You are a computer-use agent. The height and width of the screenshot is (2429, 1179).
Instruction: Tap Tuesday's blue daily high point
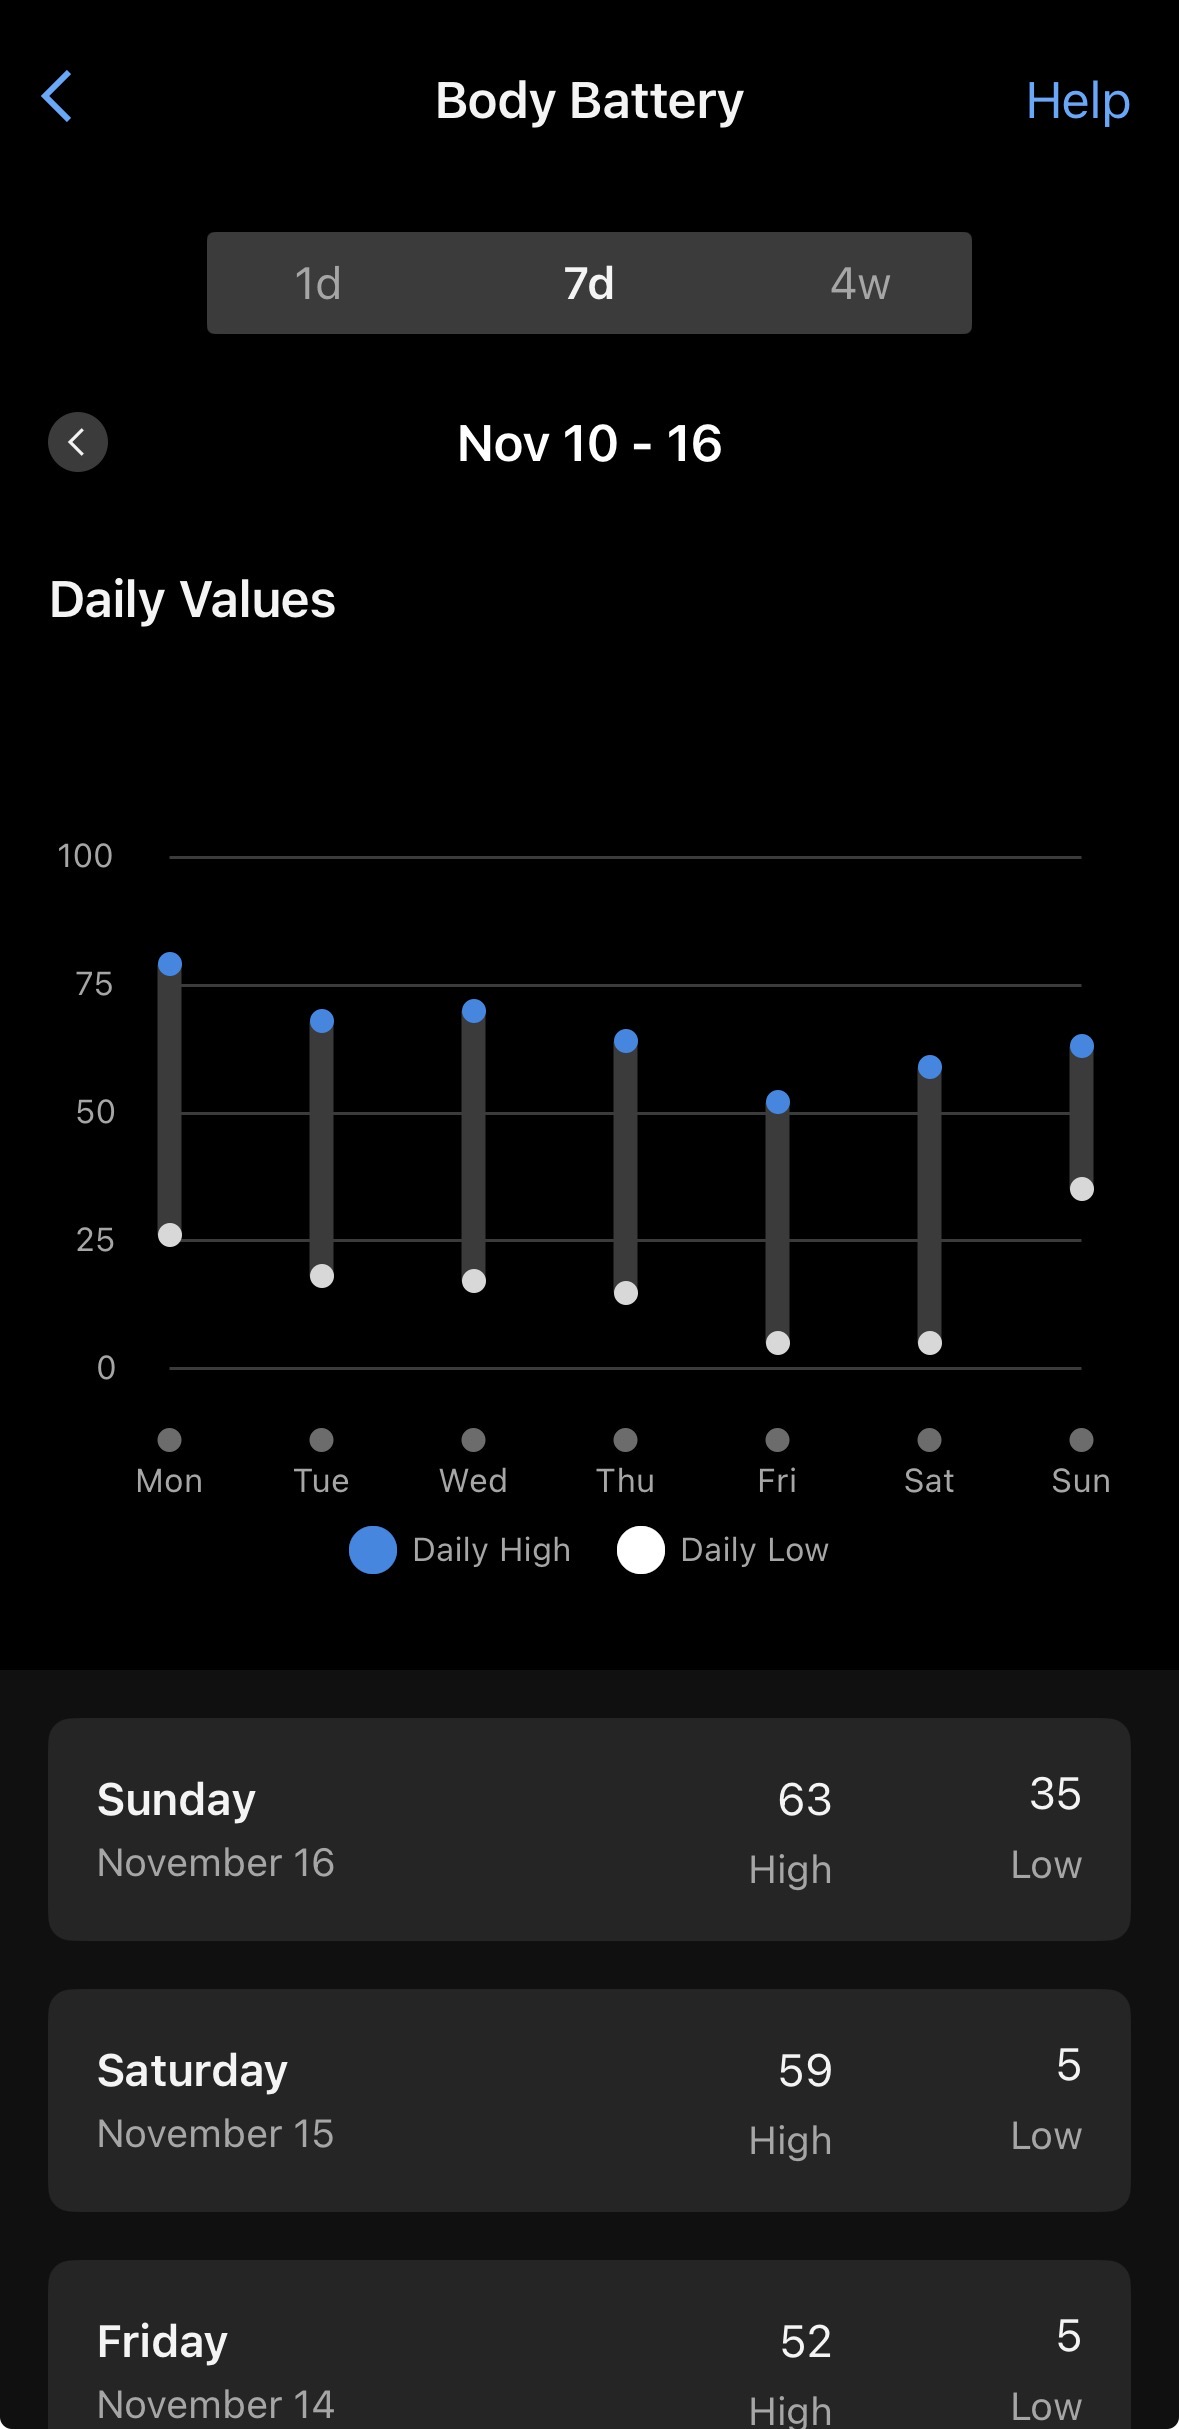pyautogui.click(x=322, y=1021)
